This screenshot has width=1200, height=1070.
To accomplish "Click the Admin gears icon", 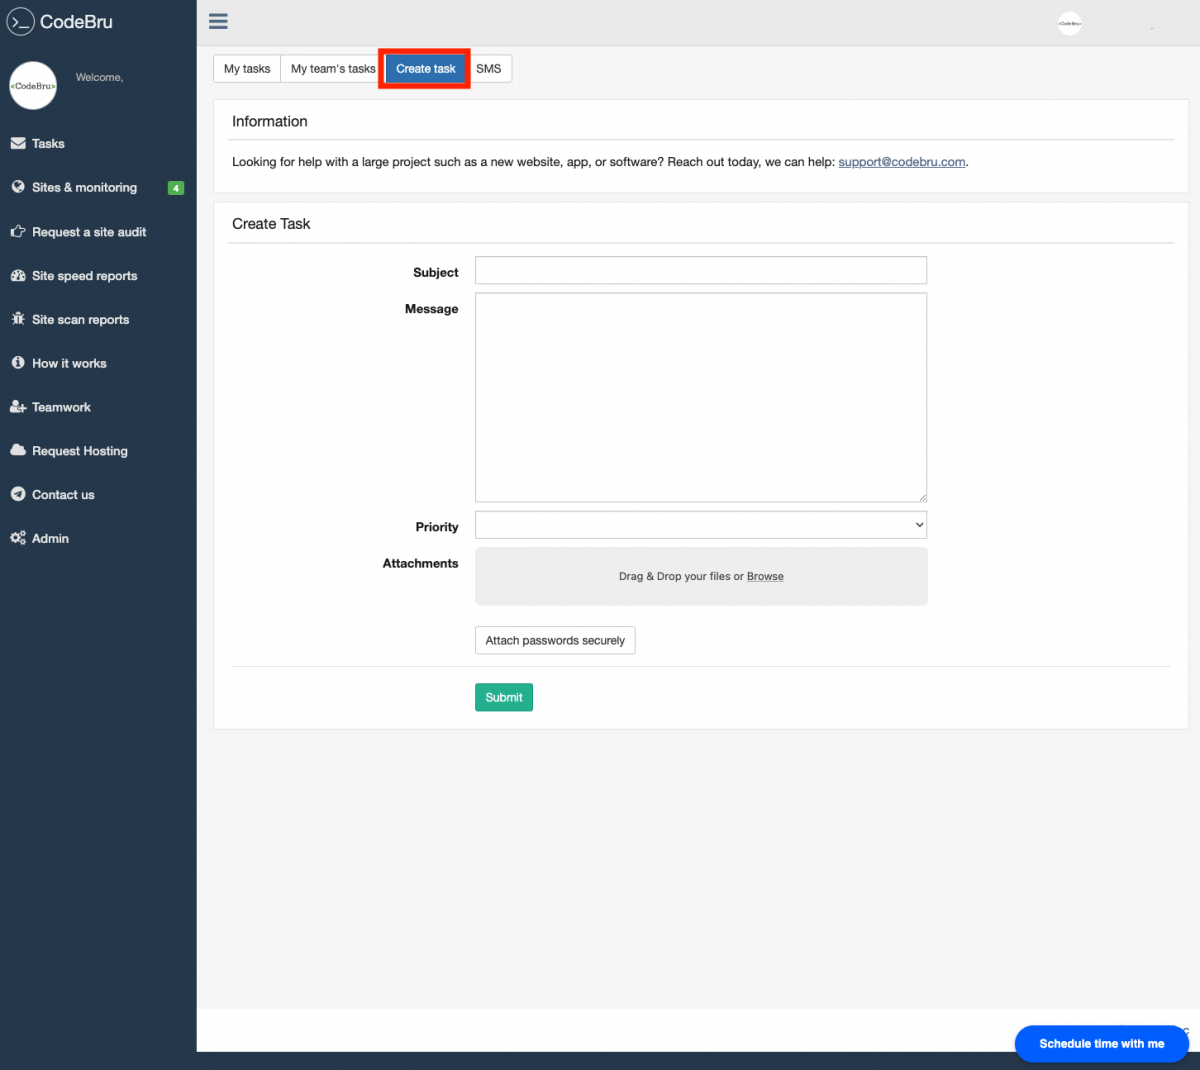I will pos(18,538).
